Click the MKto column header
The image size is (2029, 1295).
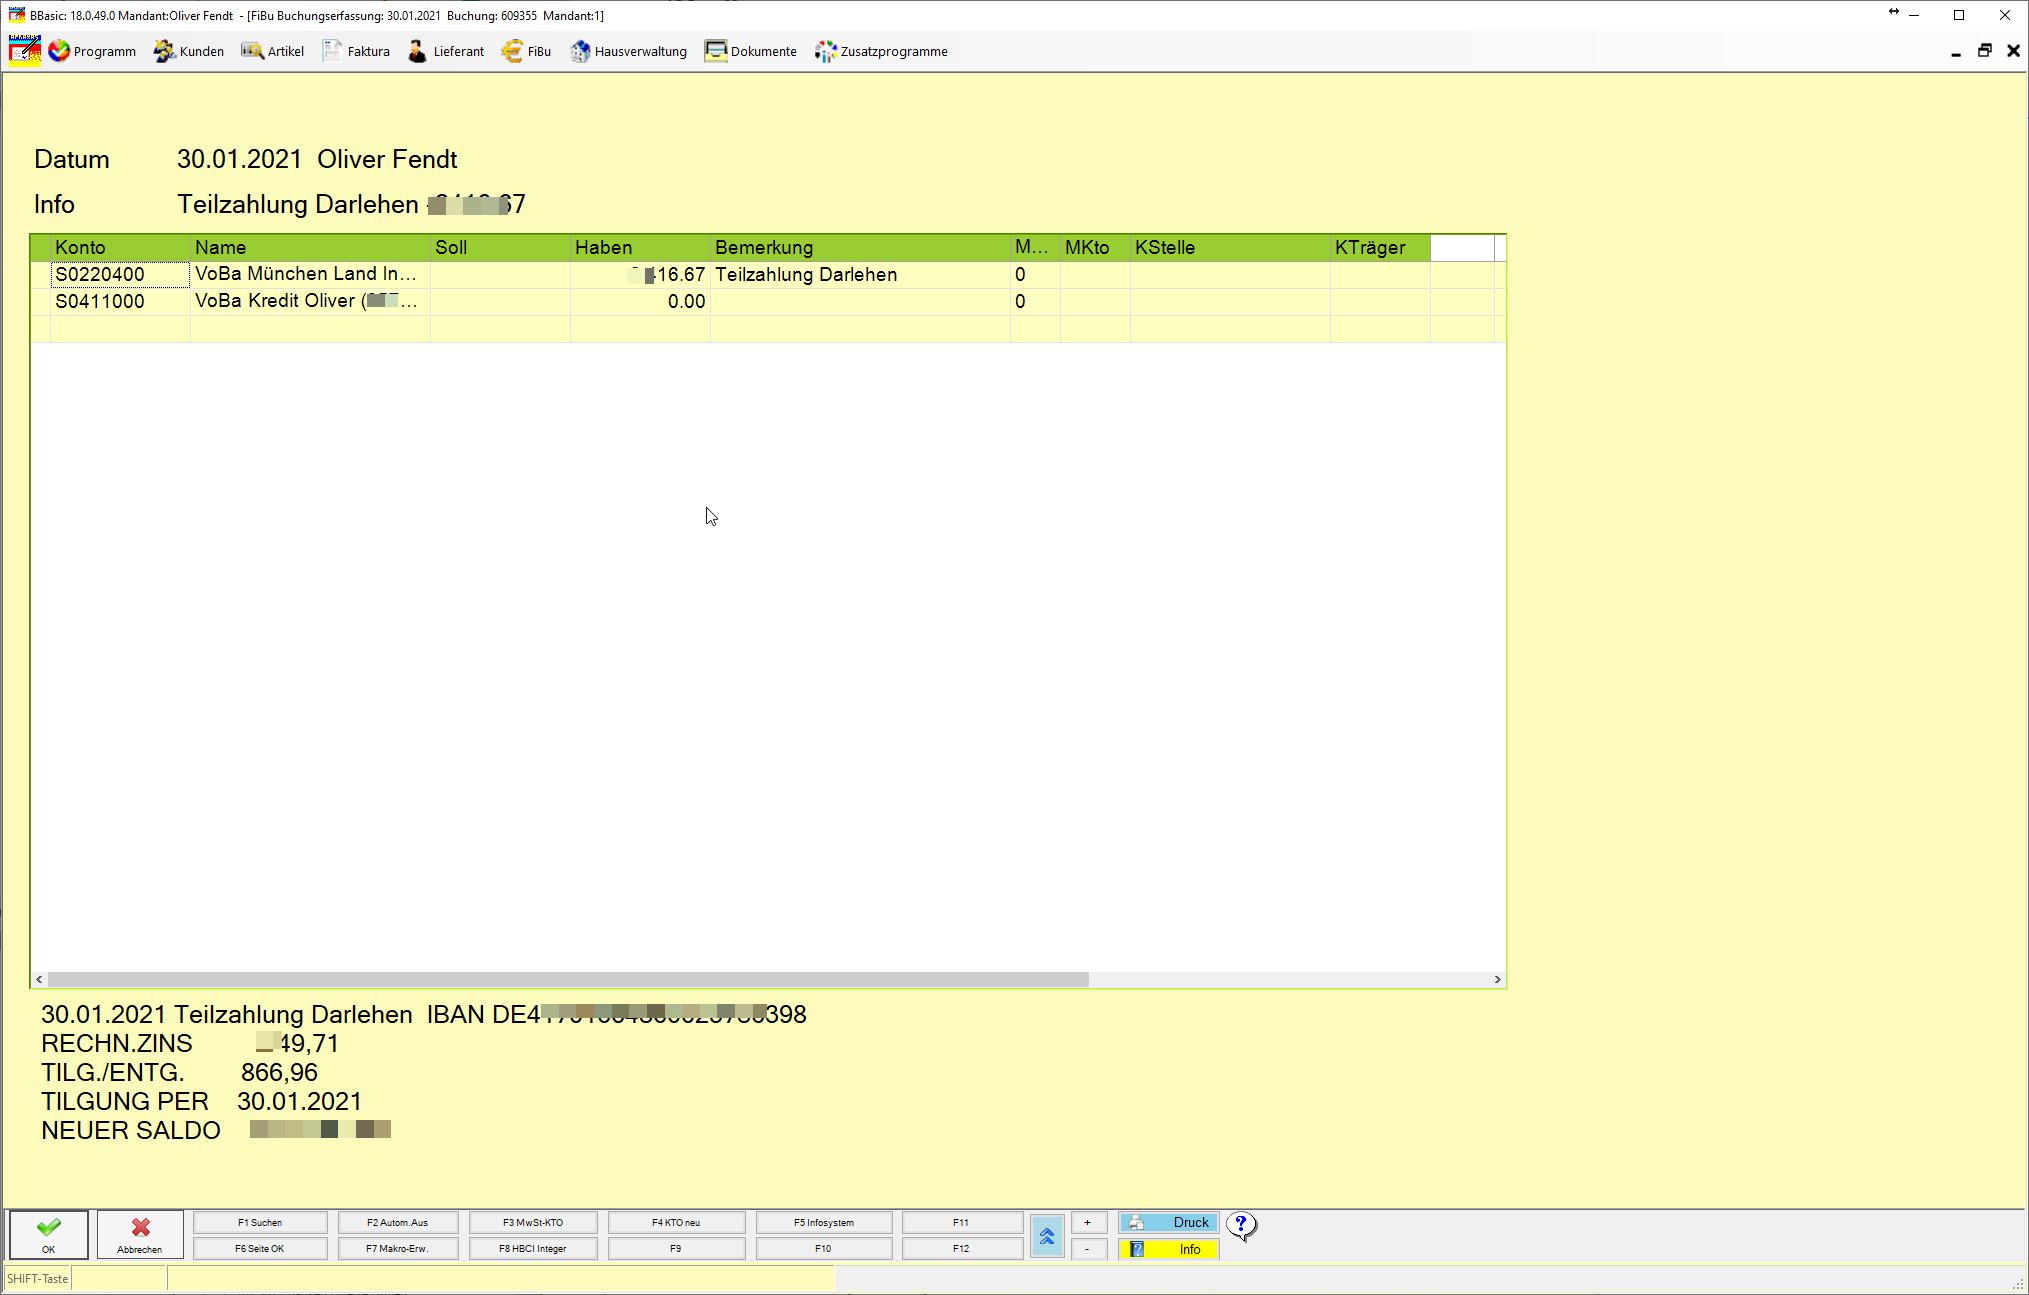pyautogui.click(x=1095, y=247)
